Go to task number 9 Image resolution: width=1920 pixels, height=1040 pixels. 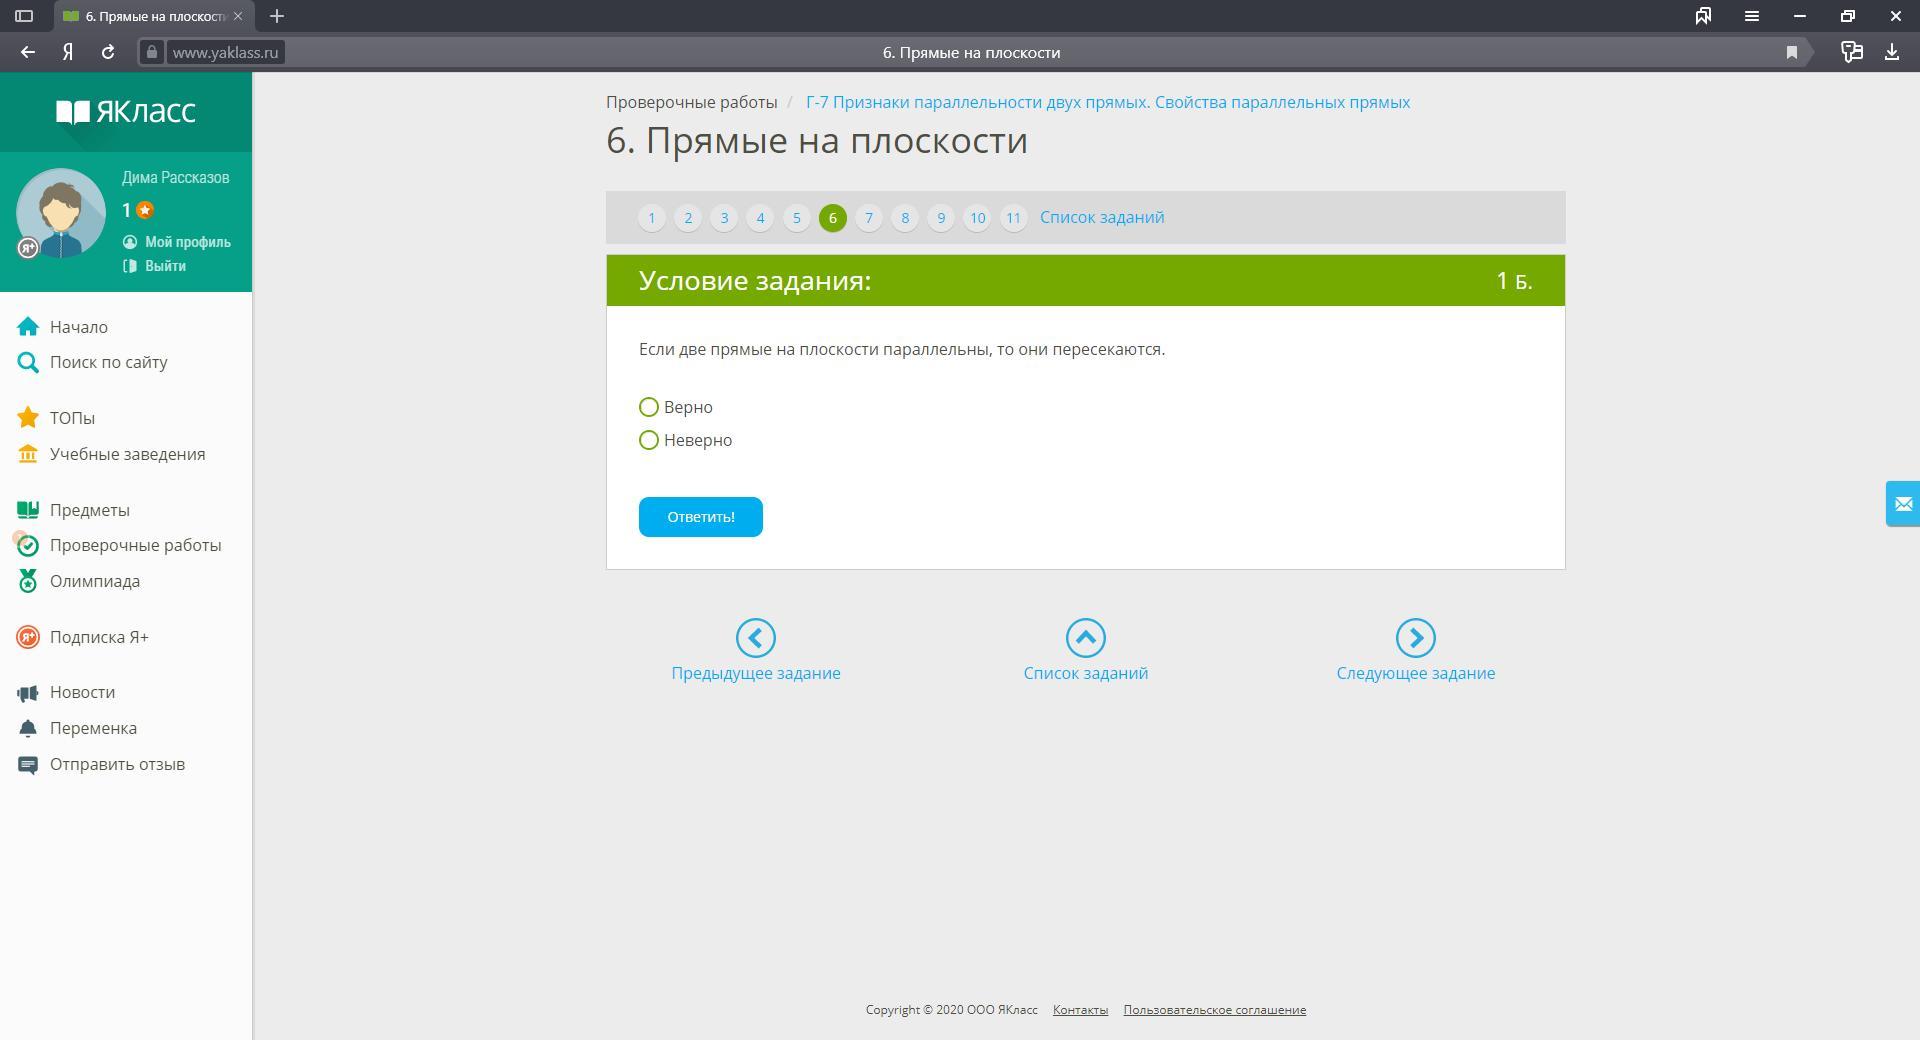pos(941,218)
